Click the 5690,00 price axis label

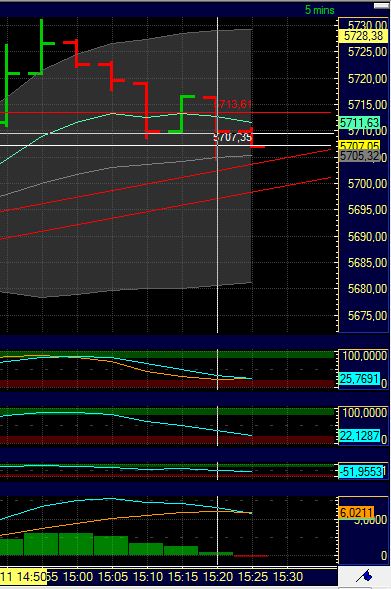[x=367, y=236]
